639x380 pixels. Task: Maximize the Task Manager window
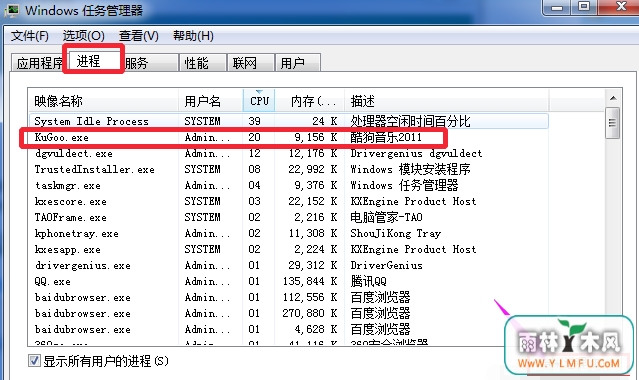point(584,7)
